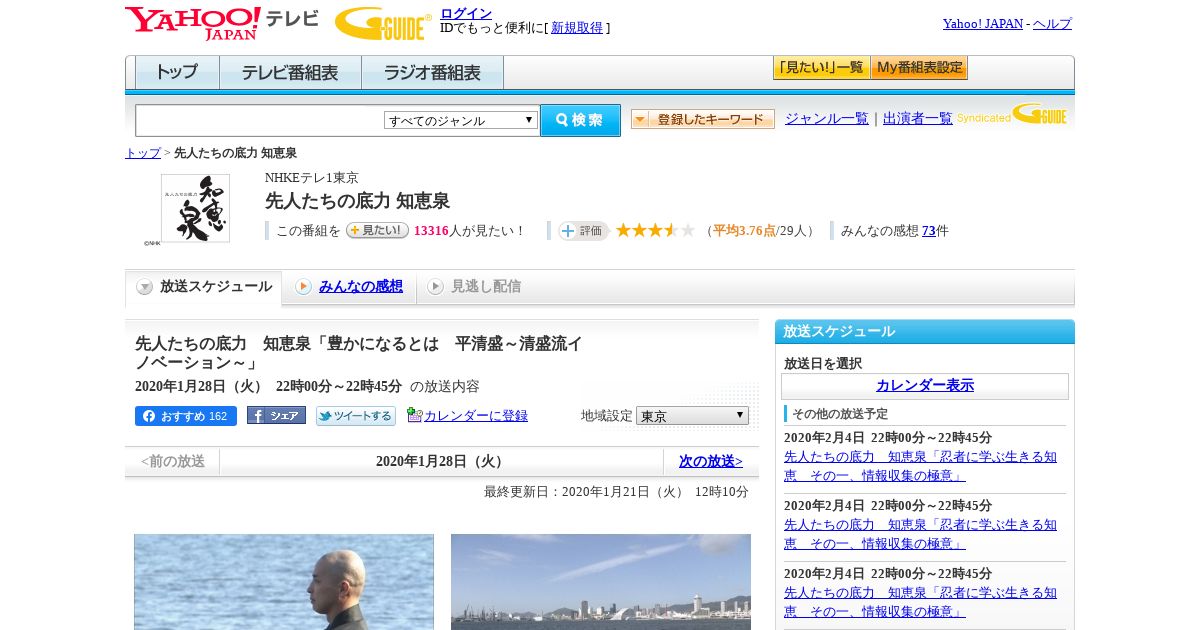Click the ログイン link
This screenshot has height=630, width=1200.
coord(466,13)
